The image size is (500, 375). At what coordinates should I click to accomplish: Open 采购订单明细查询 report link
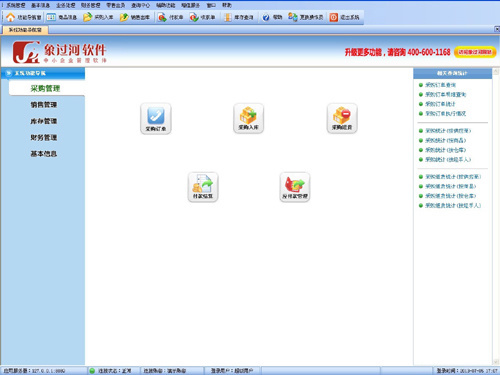446,94
